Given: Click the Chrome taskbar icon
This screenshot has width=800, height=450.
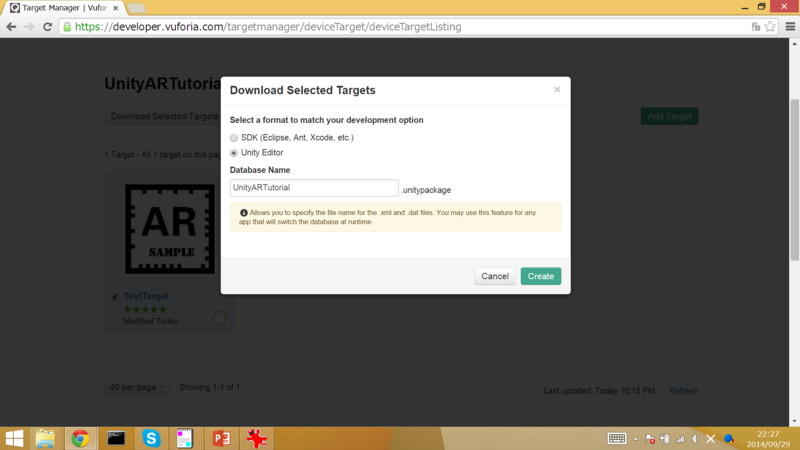Looking at the screenshot, I should (x=80, y=439).
